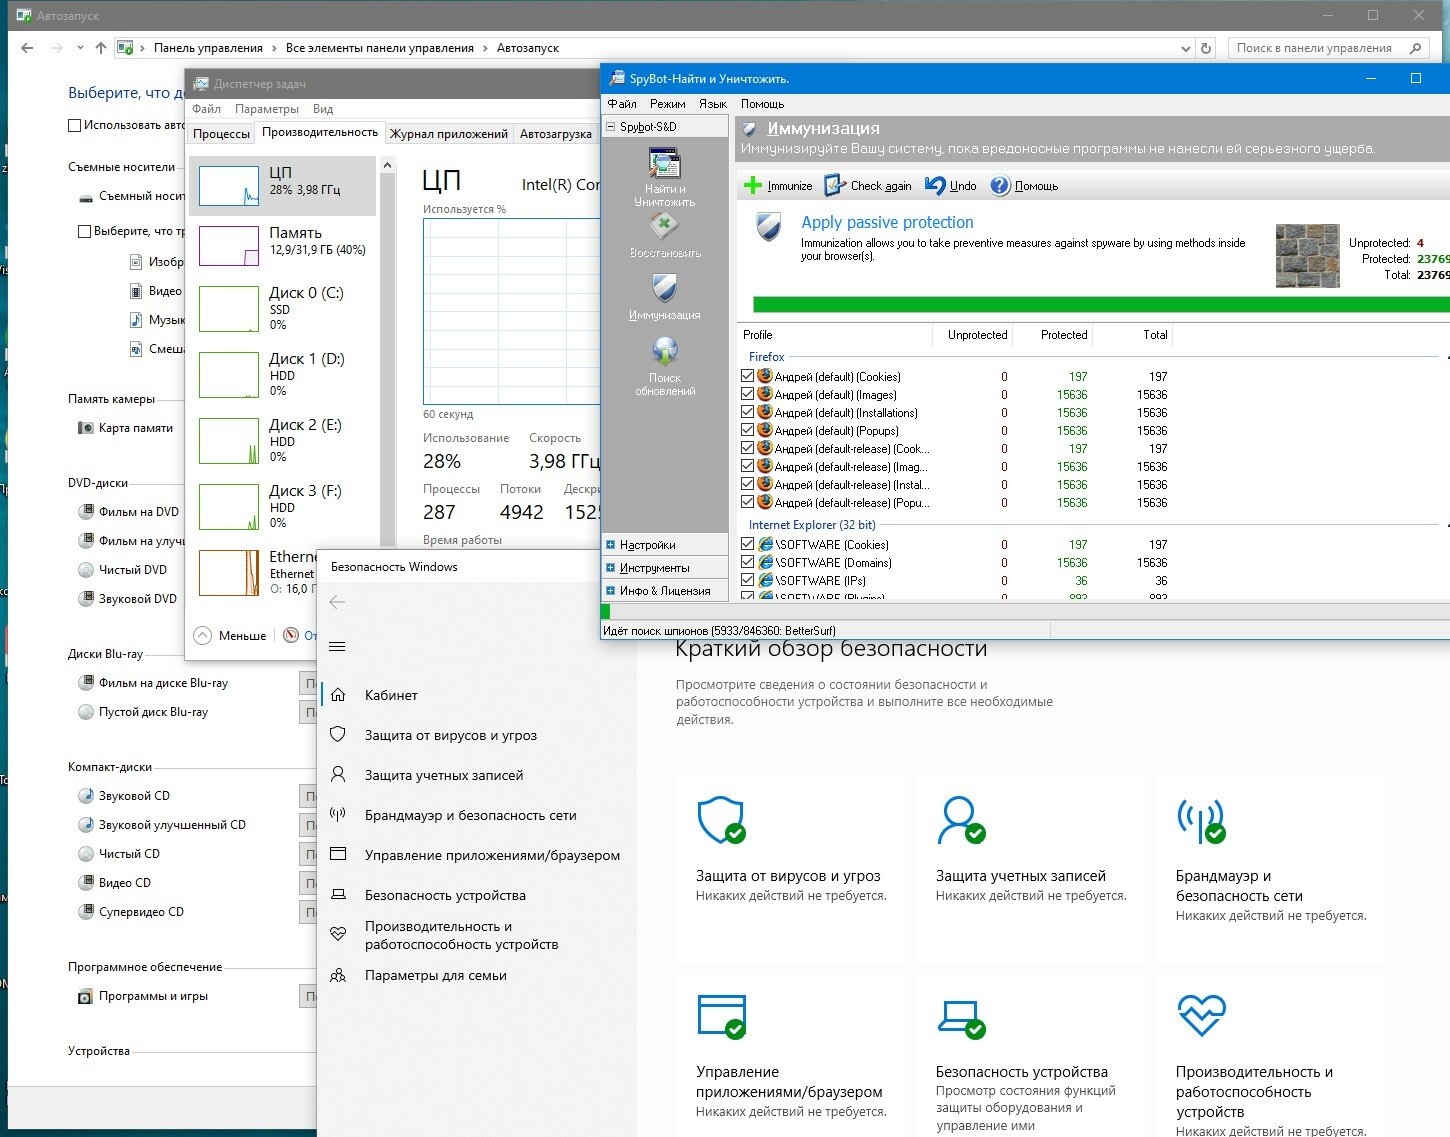
Task: Uncheck \SOFTWARE (Cookies) Internet Explorer checkbox
Action: coord(747,544)
